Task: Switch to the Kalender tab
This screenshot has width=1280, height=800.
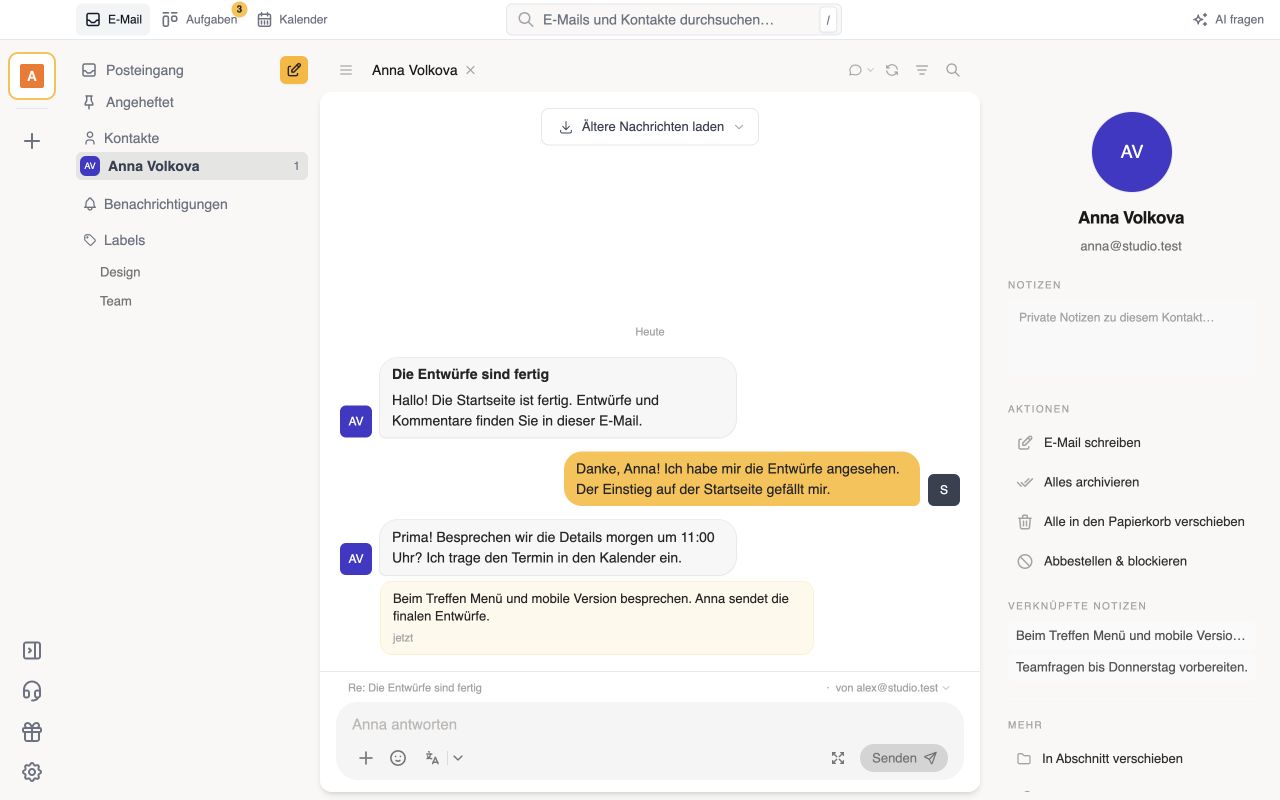Action: (292, 19)
